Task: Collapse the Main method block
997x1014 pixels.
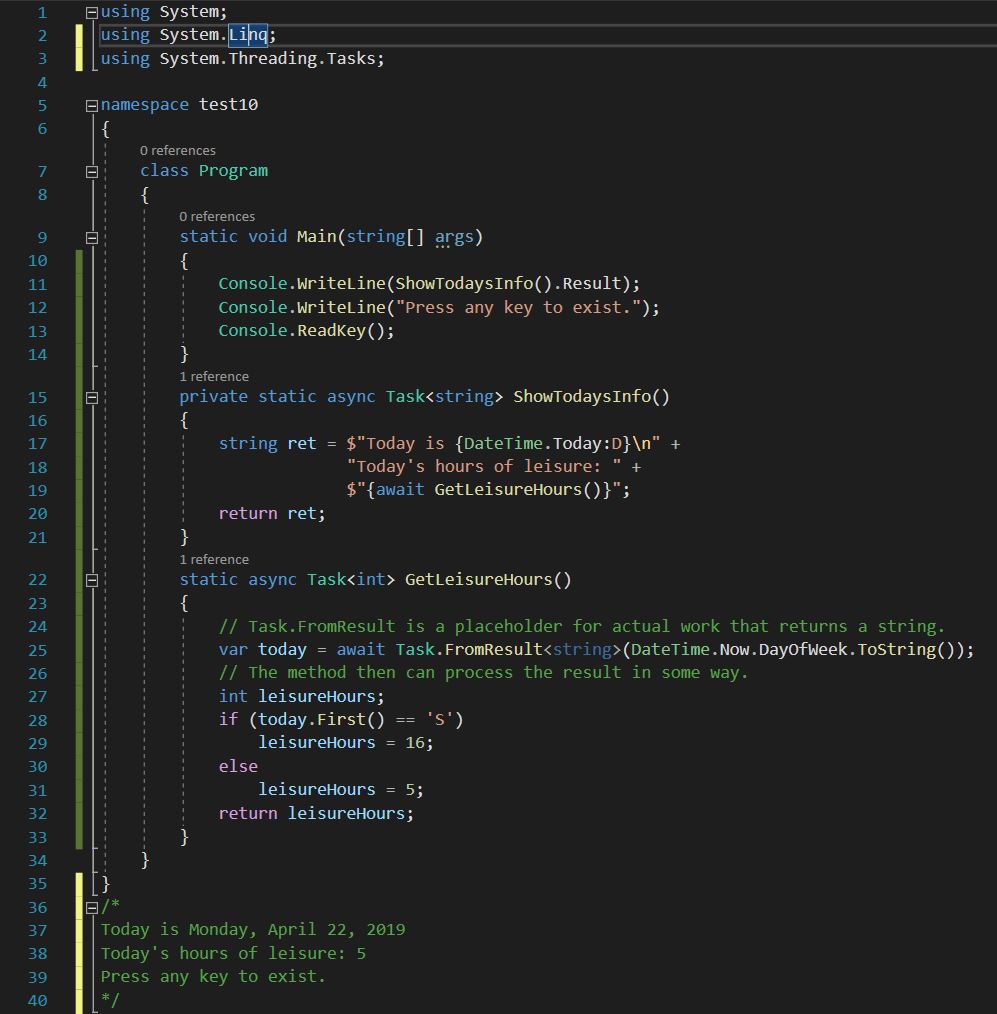Action: tap(92, 238)
